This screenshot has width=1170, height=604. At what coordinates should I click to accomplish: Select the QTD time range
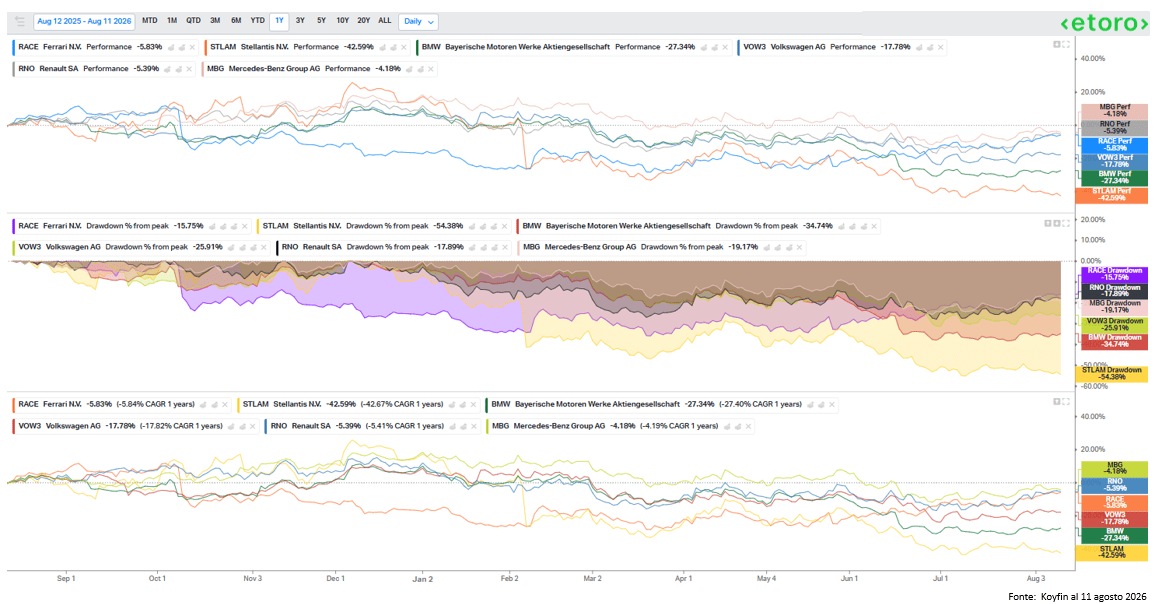(x=193, y=21)
